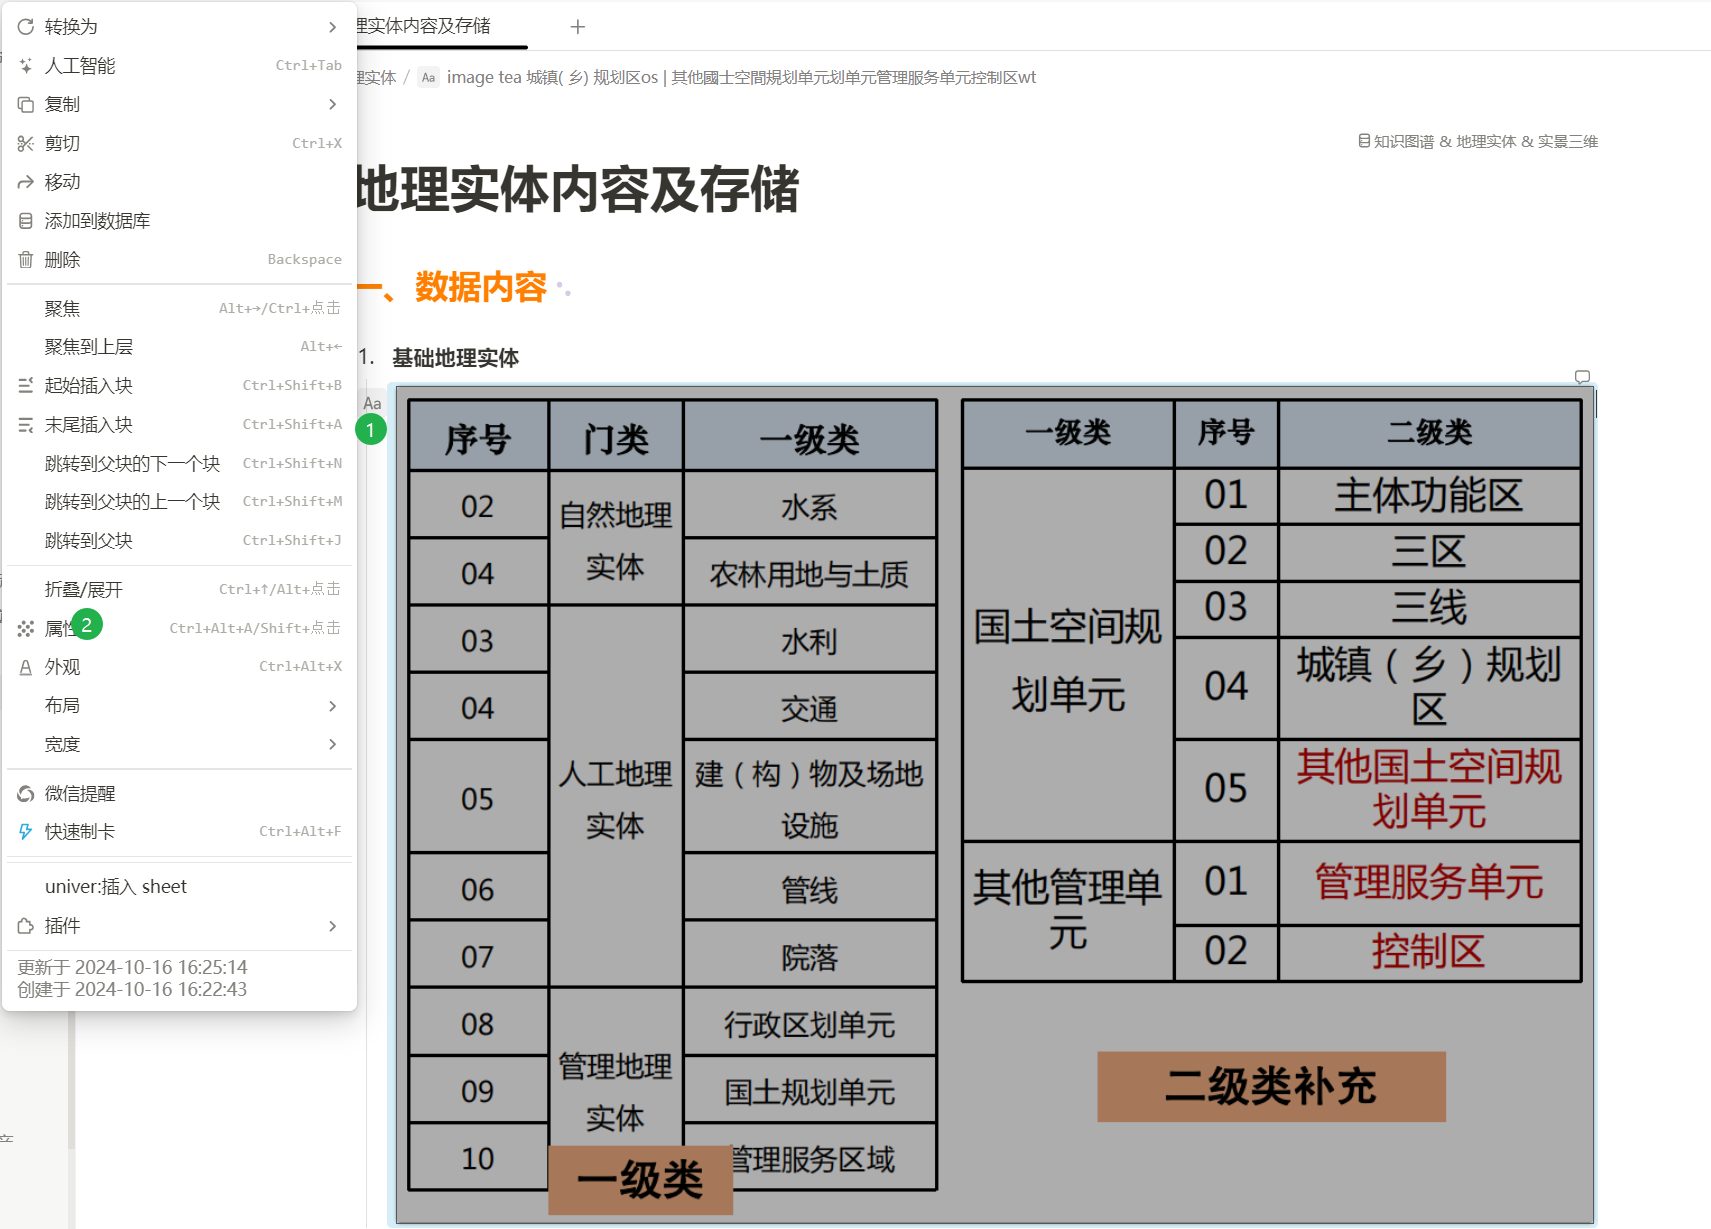Screen dimensions: 1711x1229
Task: Open the 插件 submenu
Action: point(332,926)
